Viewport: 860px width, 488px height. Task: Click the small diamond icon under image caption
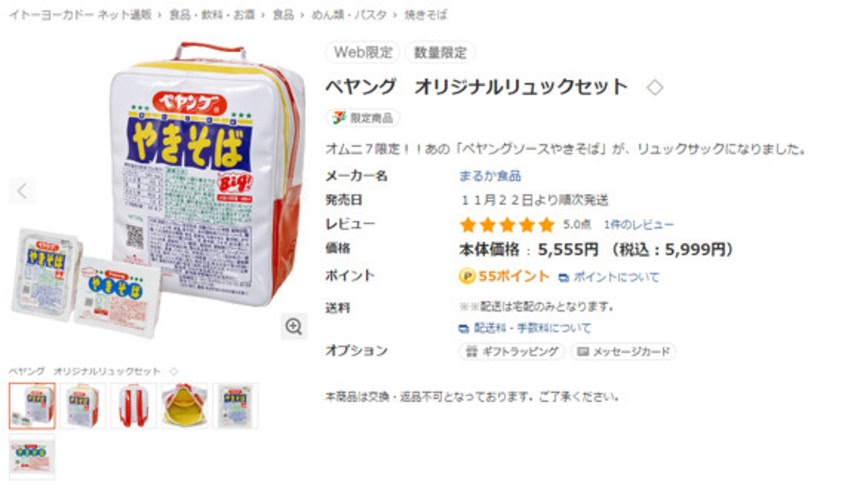173,372
